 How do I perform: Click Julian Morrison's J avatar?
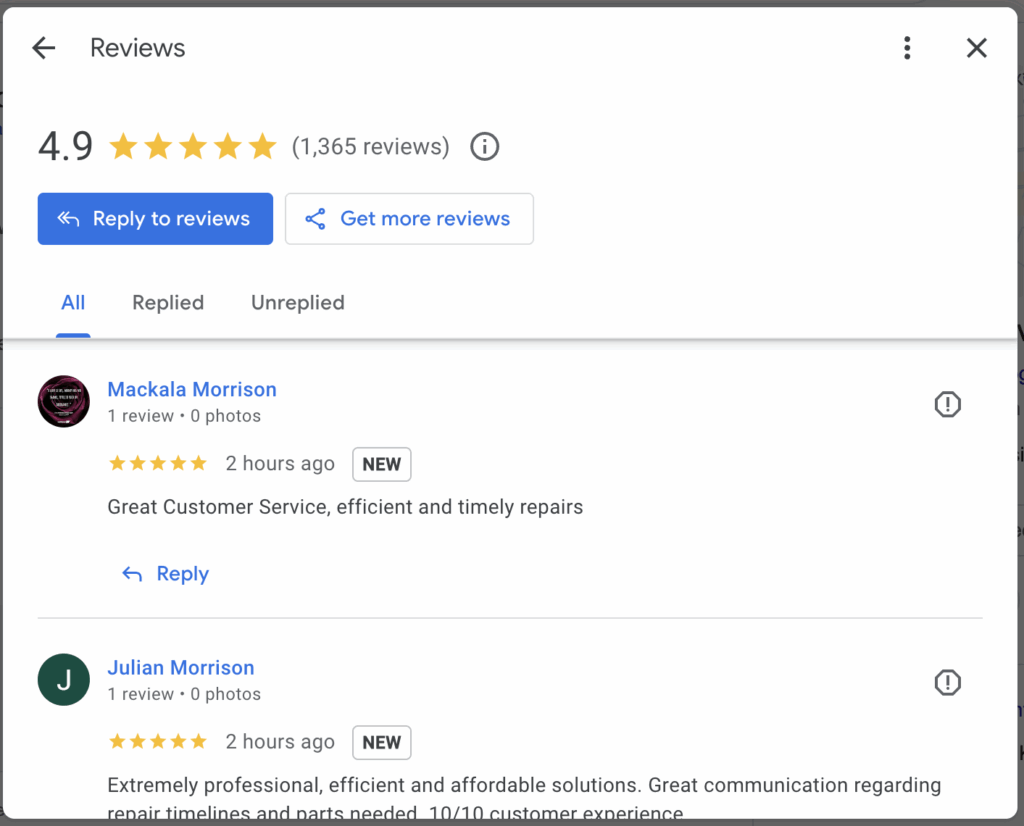(64, 680)
